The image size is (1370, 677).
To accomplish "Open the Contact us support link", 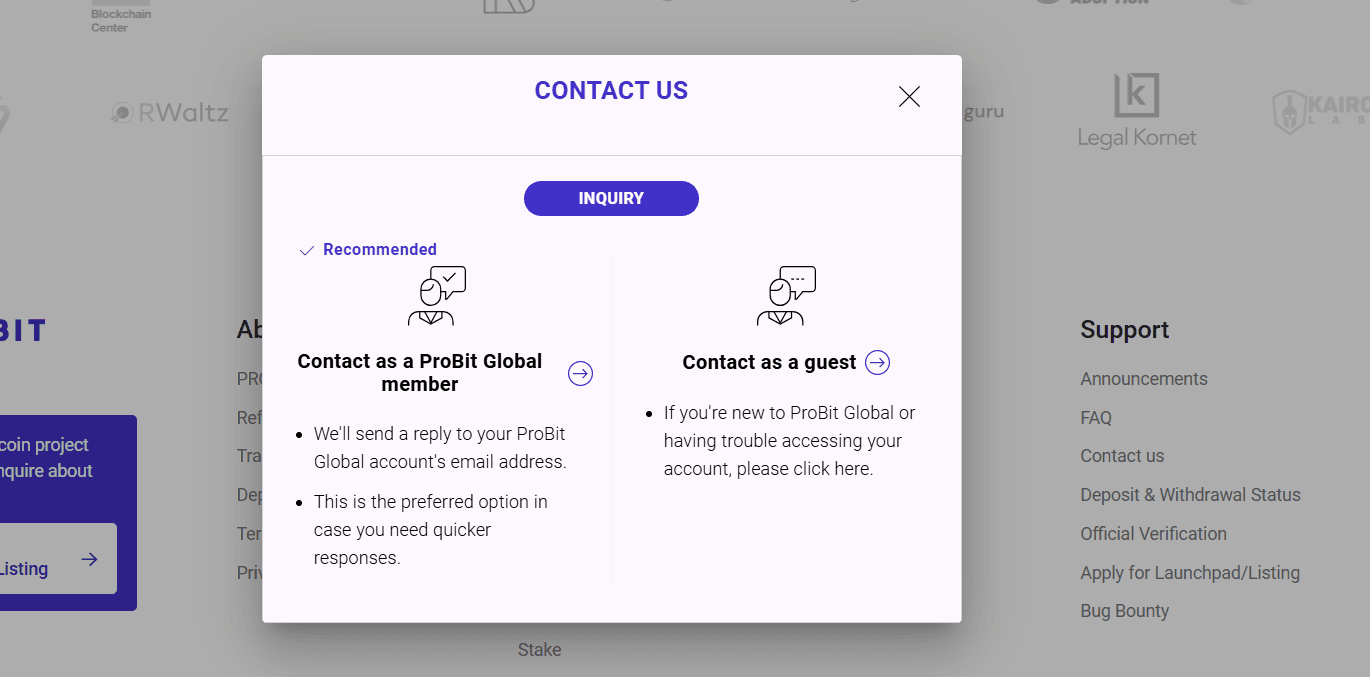I will click(x=1121, y=455).
